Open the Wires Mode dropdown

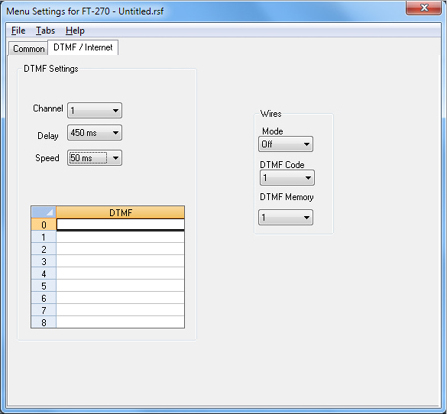(286, 144)
